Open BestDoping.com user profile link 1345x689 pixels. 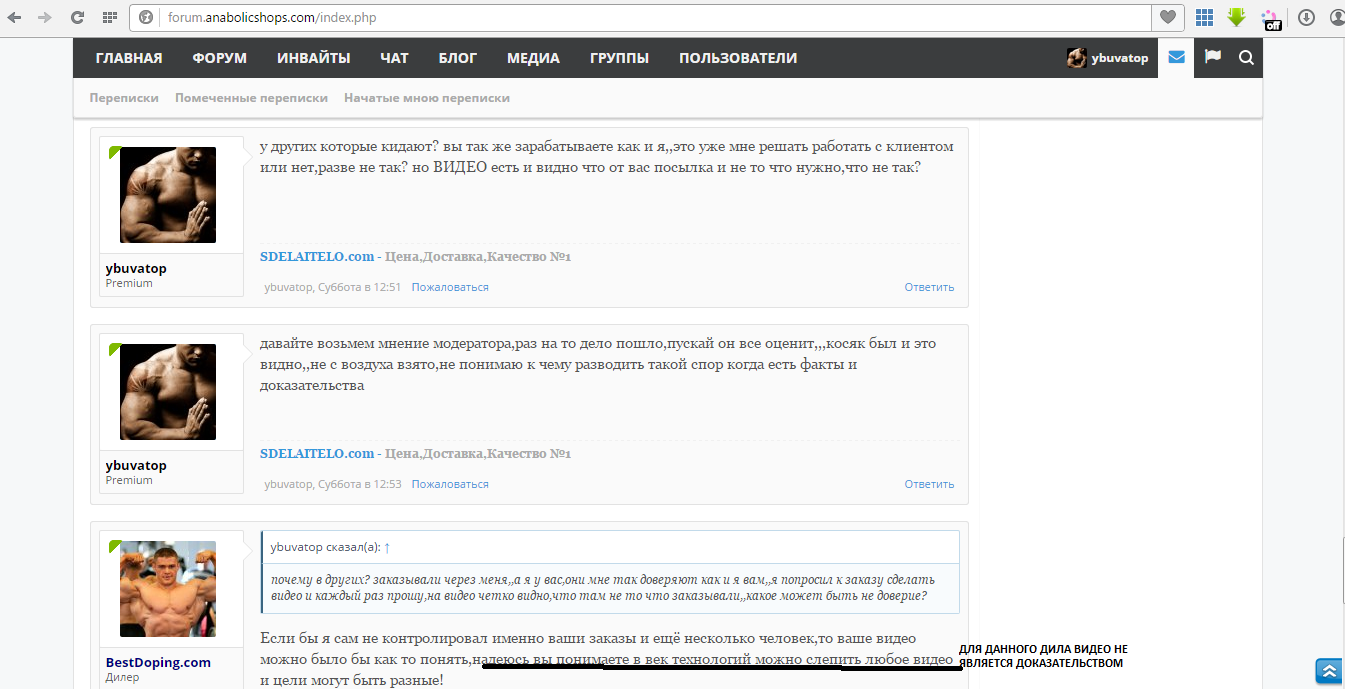158,662
